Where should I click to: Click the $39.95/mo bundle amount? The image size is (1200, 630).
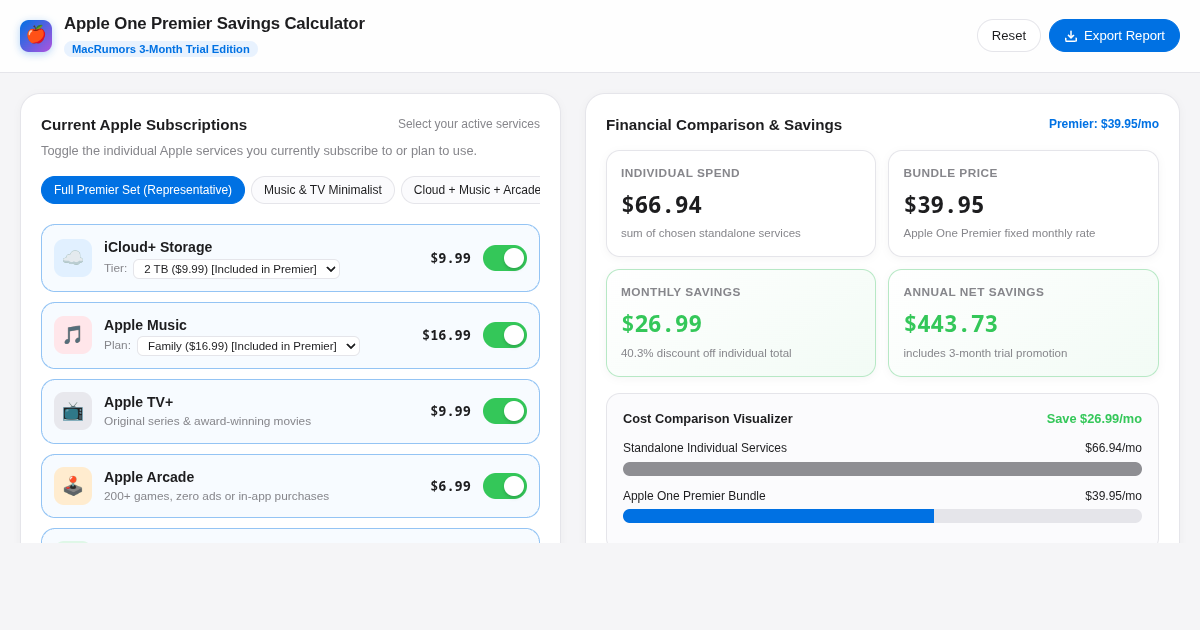point(1113,496)
